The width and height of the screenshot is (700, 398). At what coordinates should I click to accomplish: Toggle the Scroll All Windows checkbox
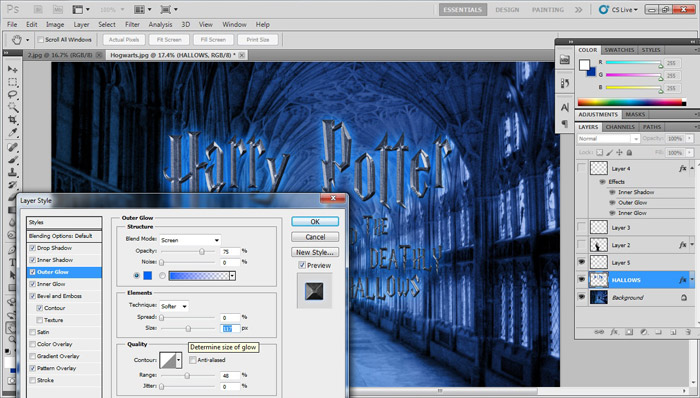click(x=41, y=40)
